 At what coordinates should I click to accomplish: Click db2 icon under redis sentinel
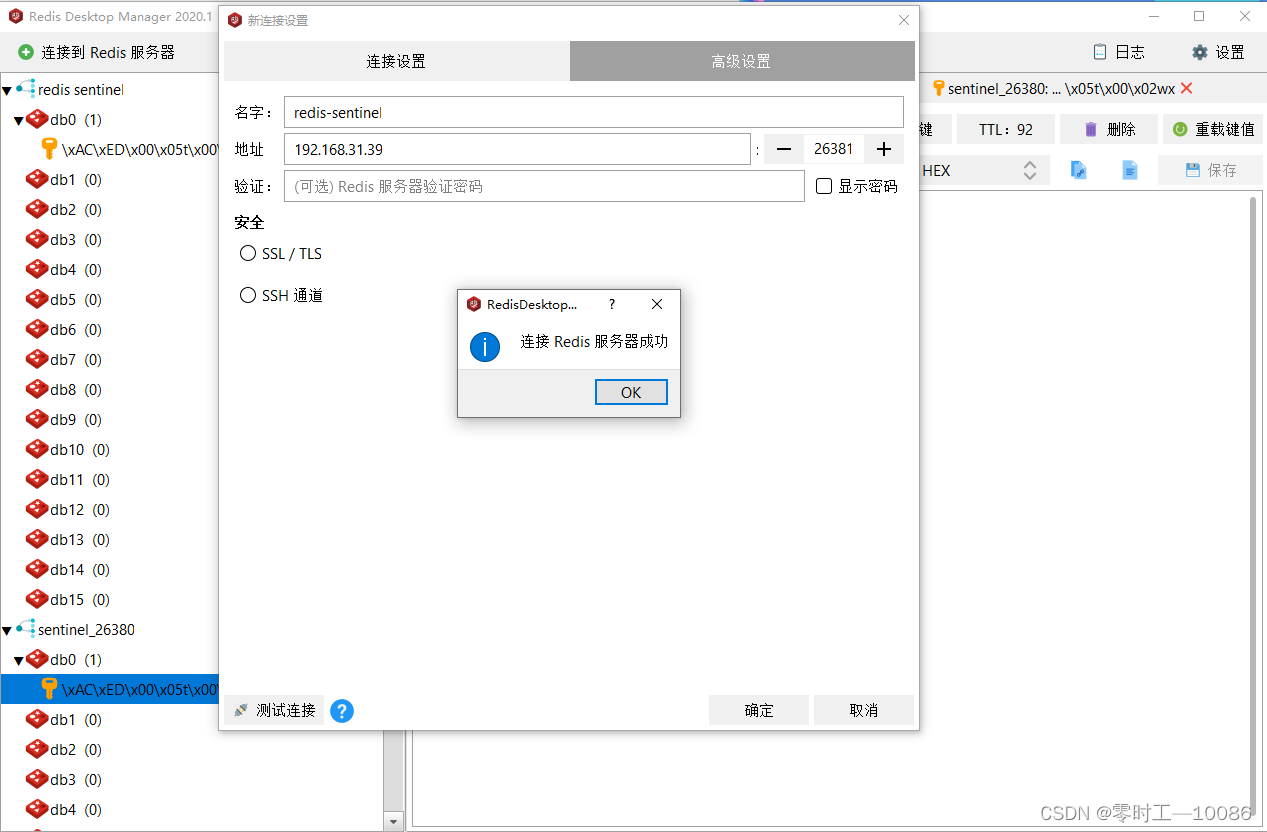point(37,209)
